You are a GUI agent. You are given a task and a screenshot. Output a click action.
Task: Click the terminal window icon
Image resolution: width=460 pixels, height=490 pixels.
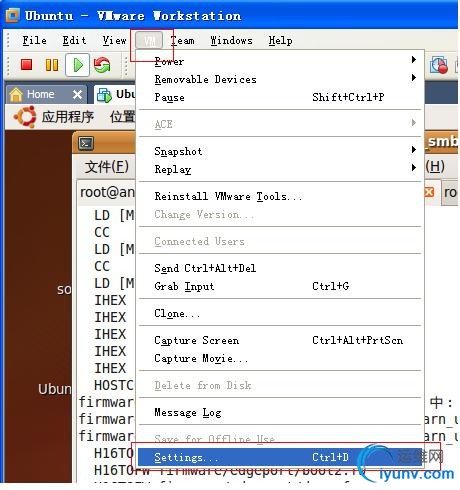click(86, 143)
